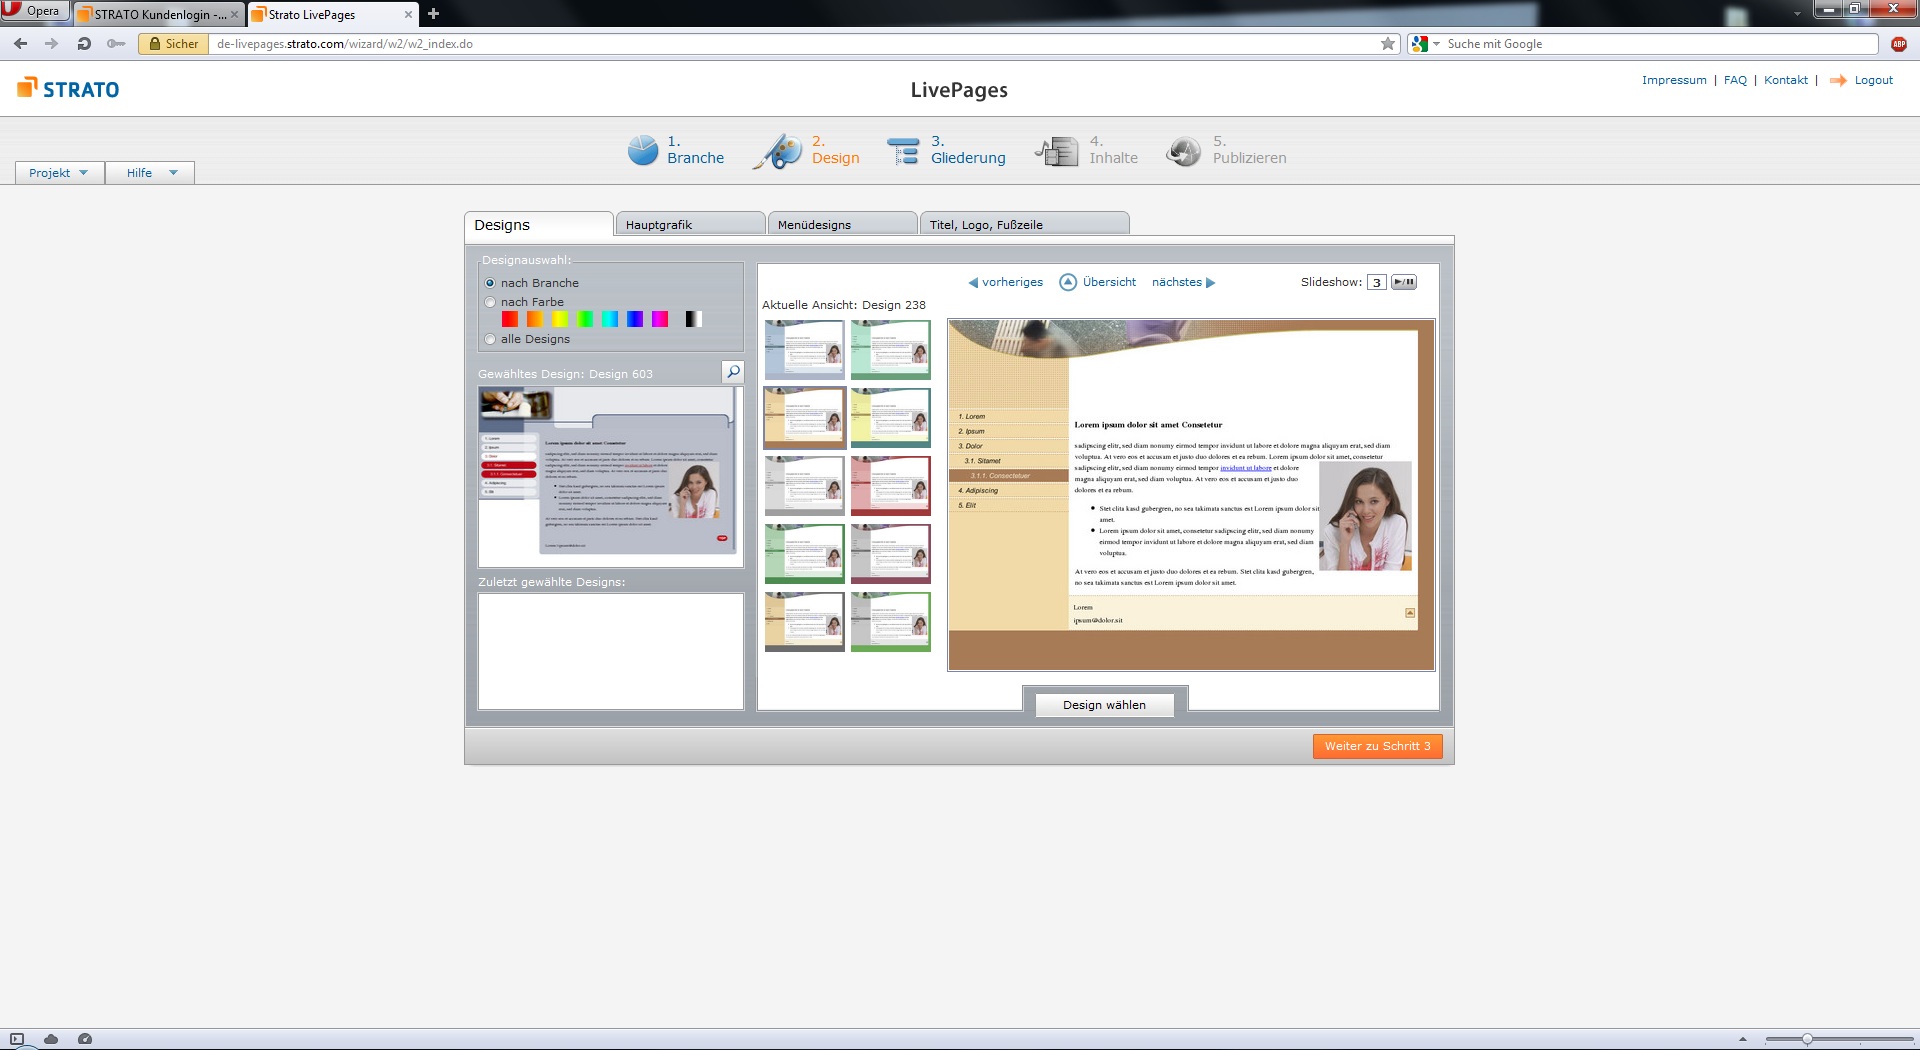
Task: Open the Google search engine dropdown
Action: coord(1425,44)
